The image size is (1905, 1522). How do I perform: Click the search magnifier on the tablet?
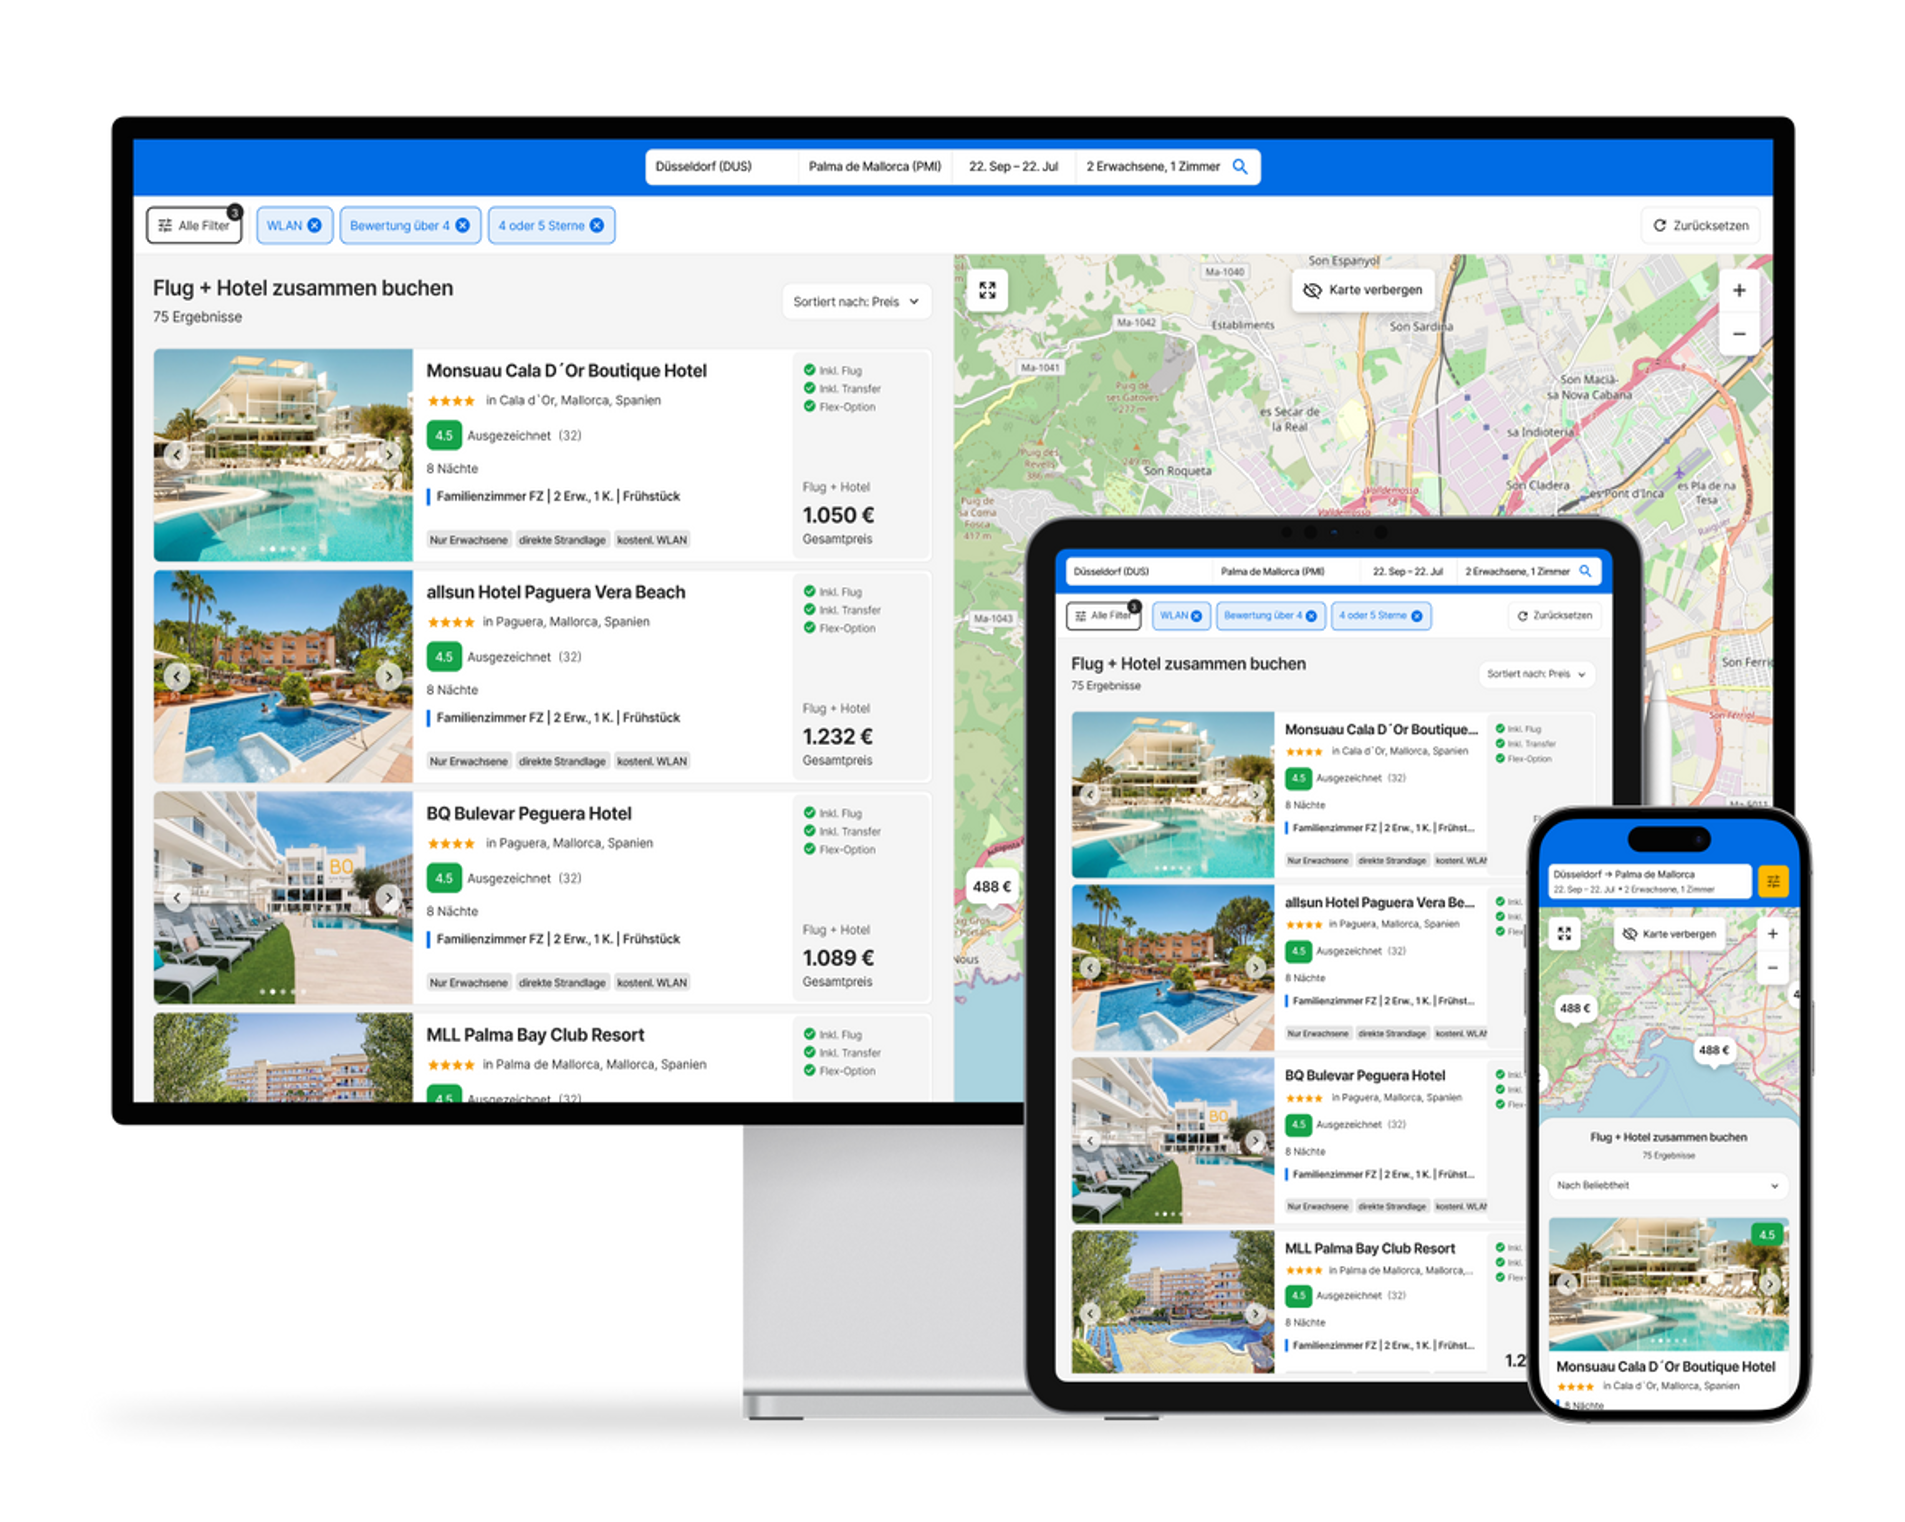point(1585,571)
